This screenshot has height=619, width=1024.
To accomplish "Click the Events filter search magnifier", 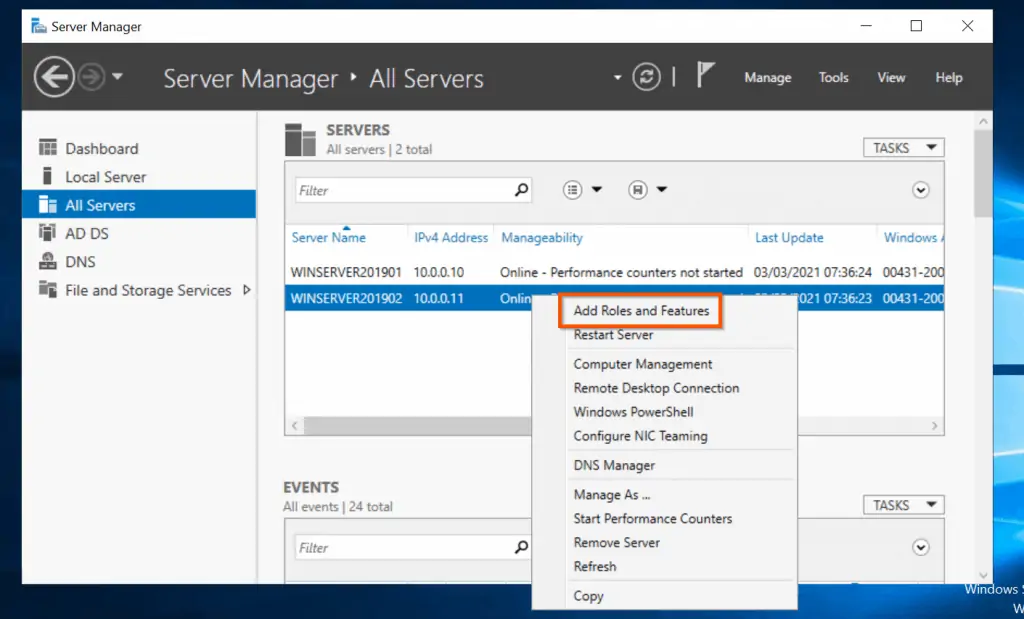I will tap(521, 547).
